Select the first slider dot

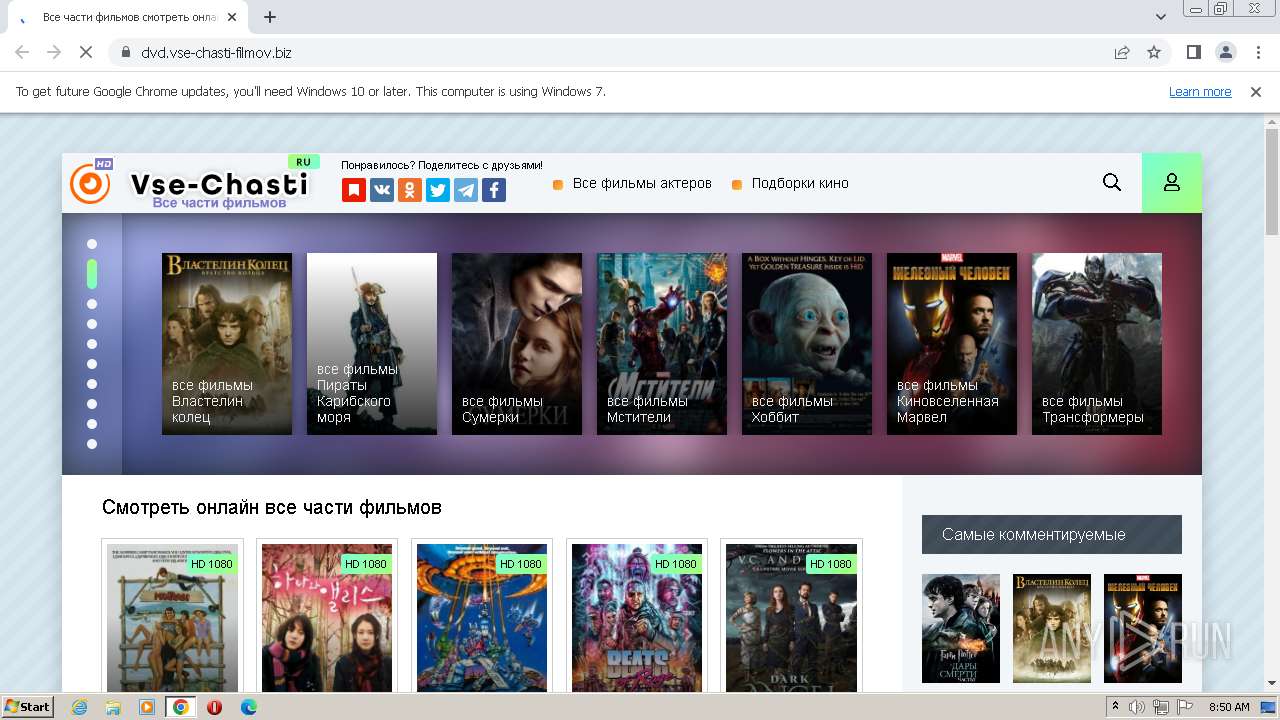pyautogui.click(x=92, y=244)
